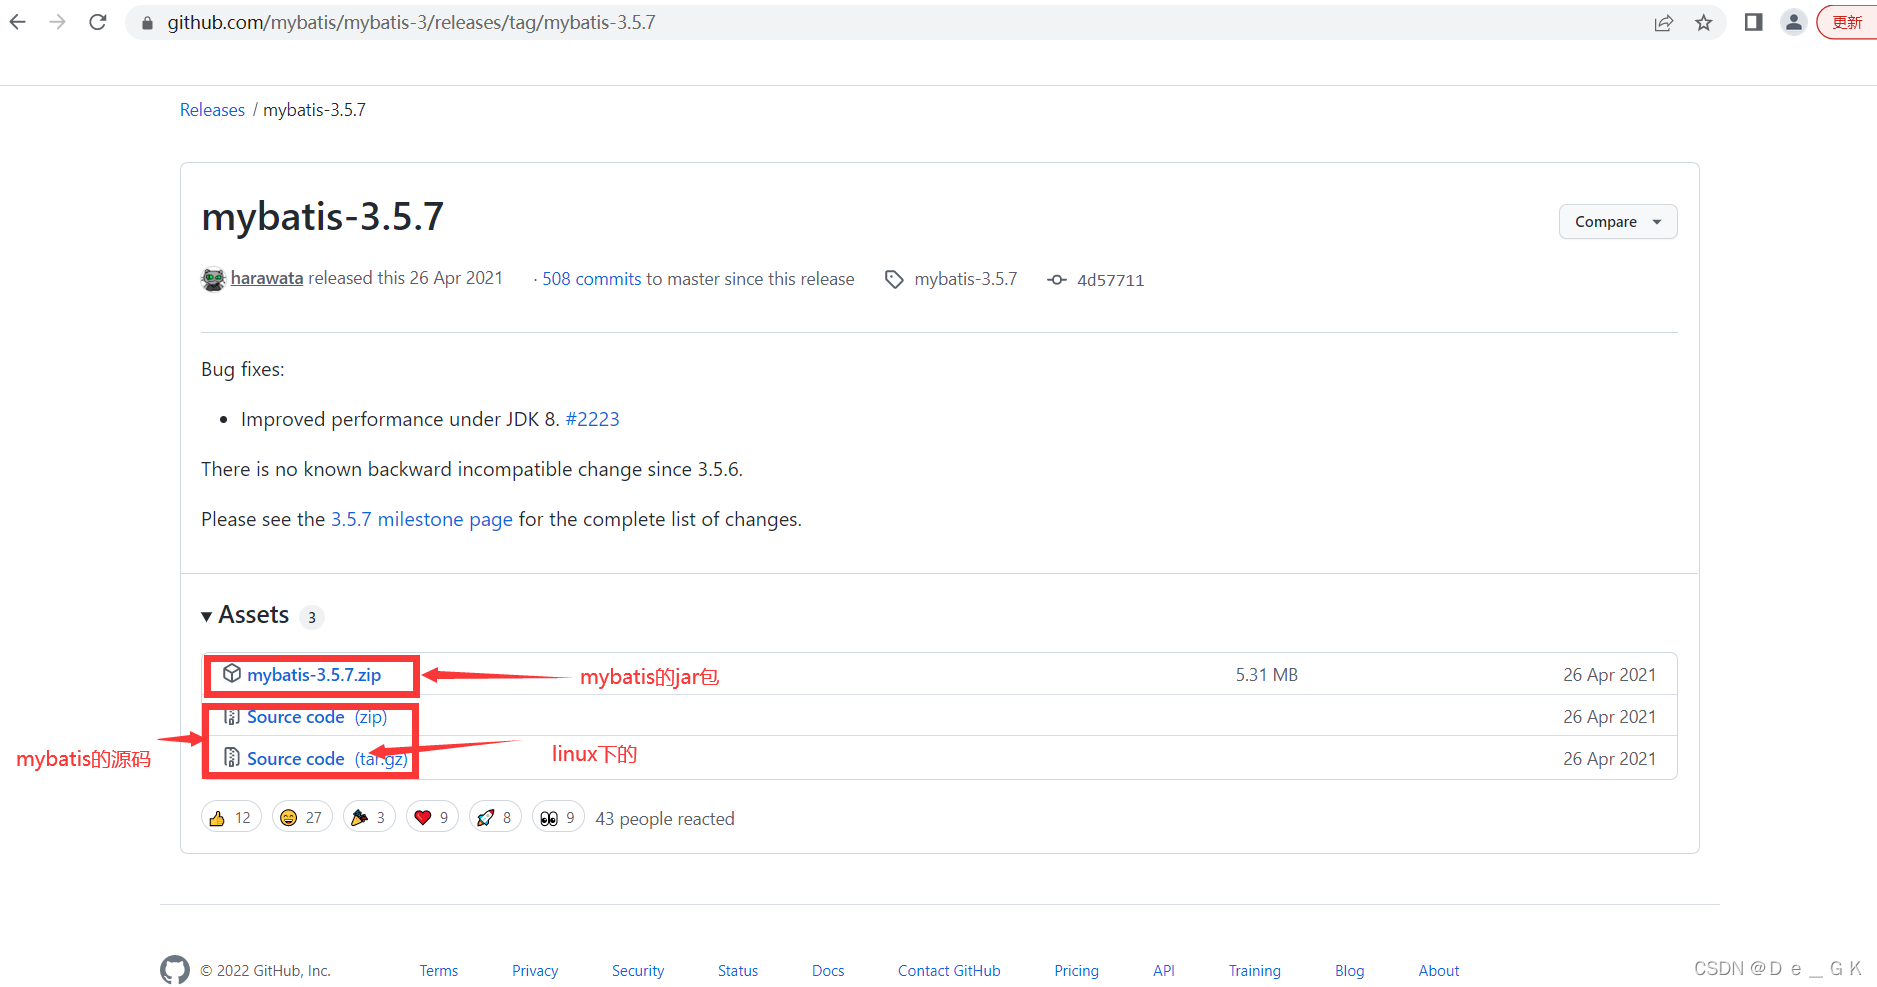Viewport: 1877px width, 987px height.
Task: Click the Assets count badge 3
Action: (312, 617)
